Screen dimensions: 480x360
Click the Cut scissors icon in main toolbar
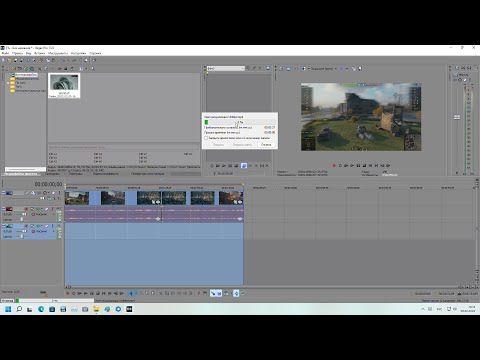click(41, 60)
